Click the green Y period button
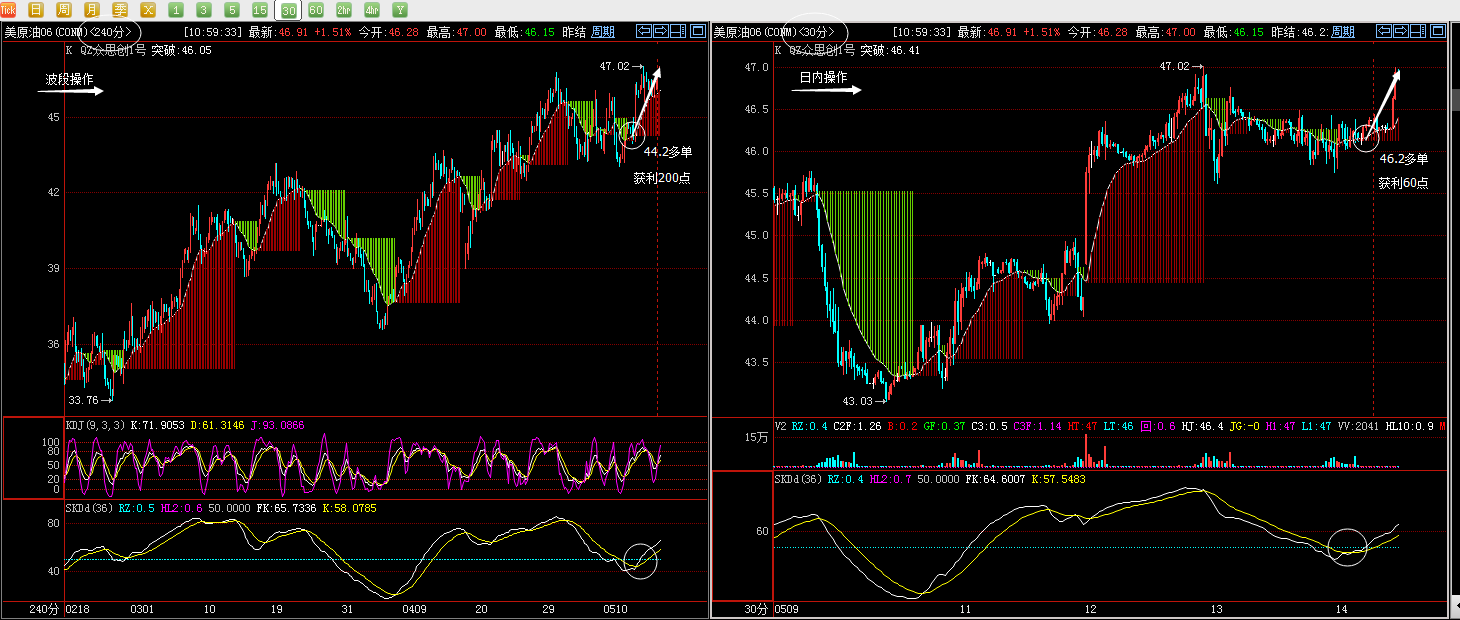The image size is (1460, 620). pos(400,10)
